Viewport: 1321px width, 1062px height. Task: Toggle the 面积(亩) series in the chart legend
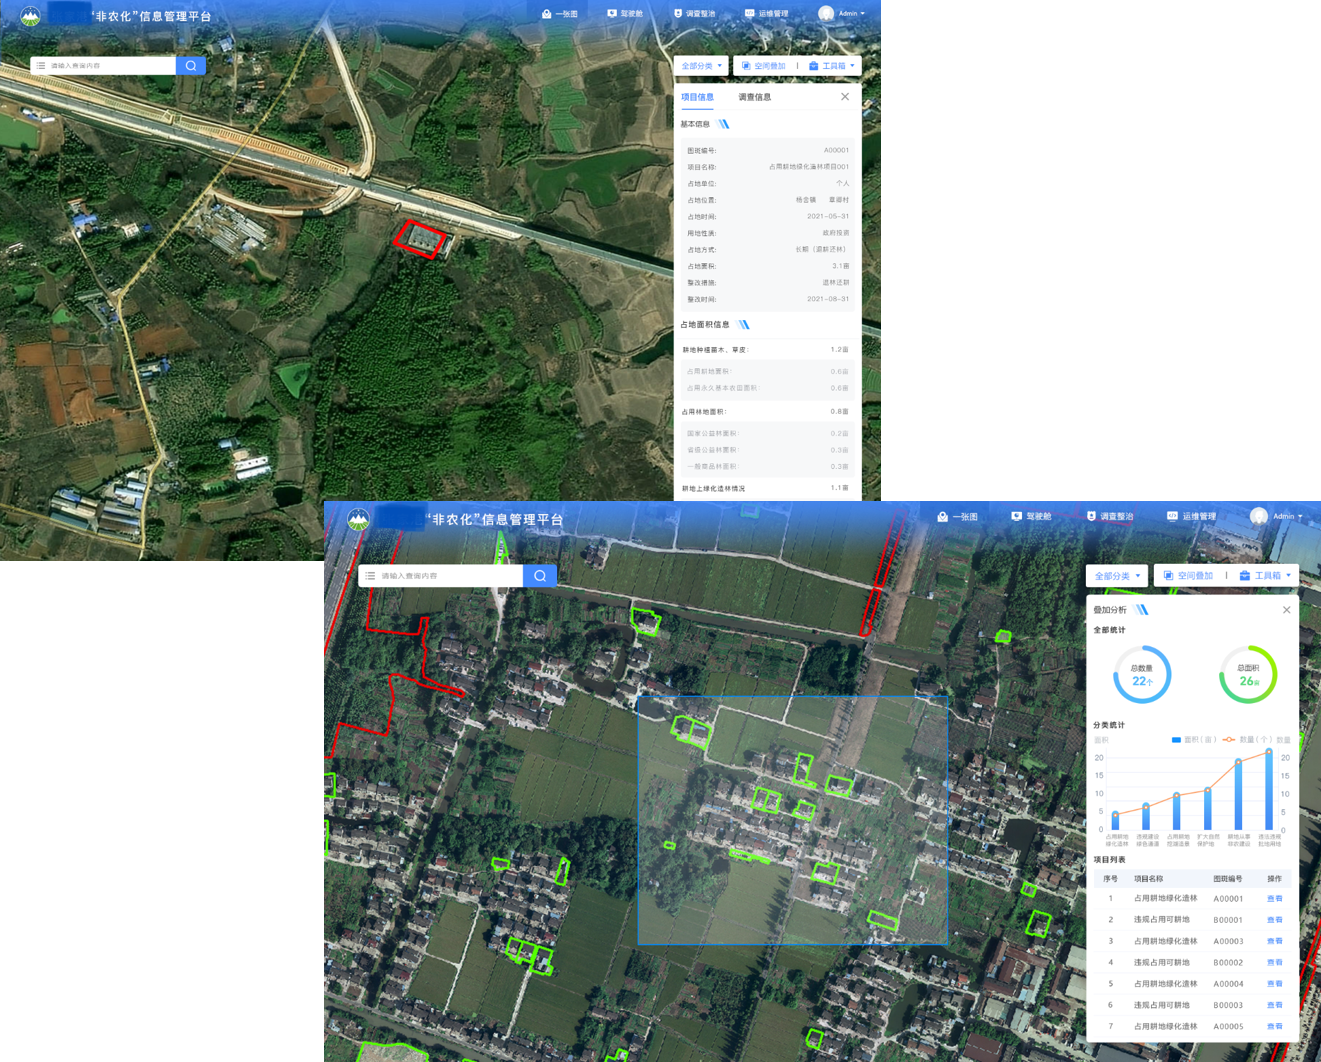tap(1193, 740)
